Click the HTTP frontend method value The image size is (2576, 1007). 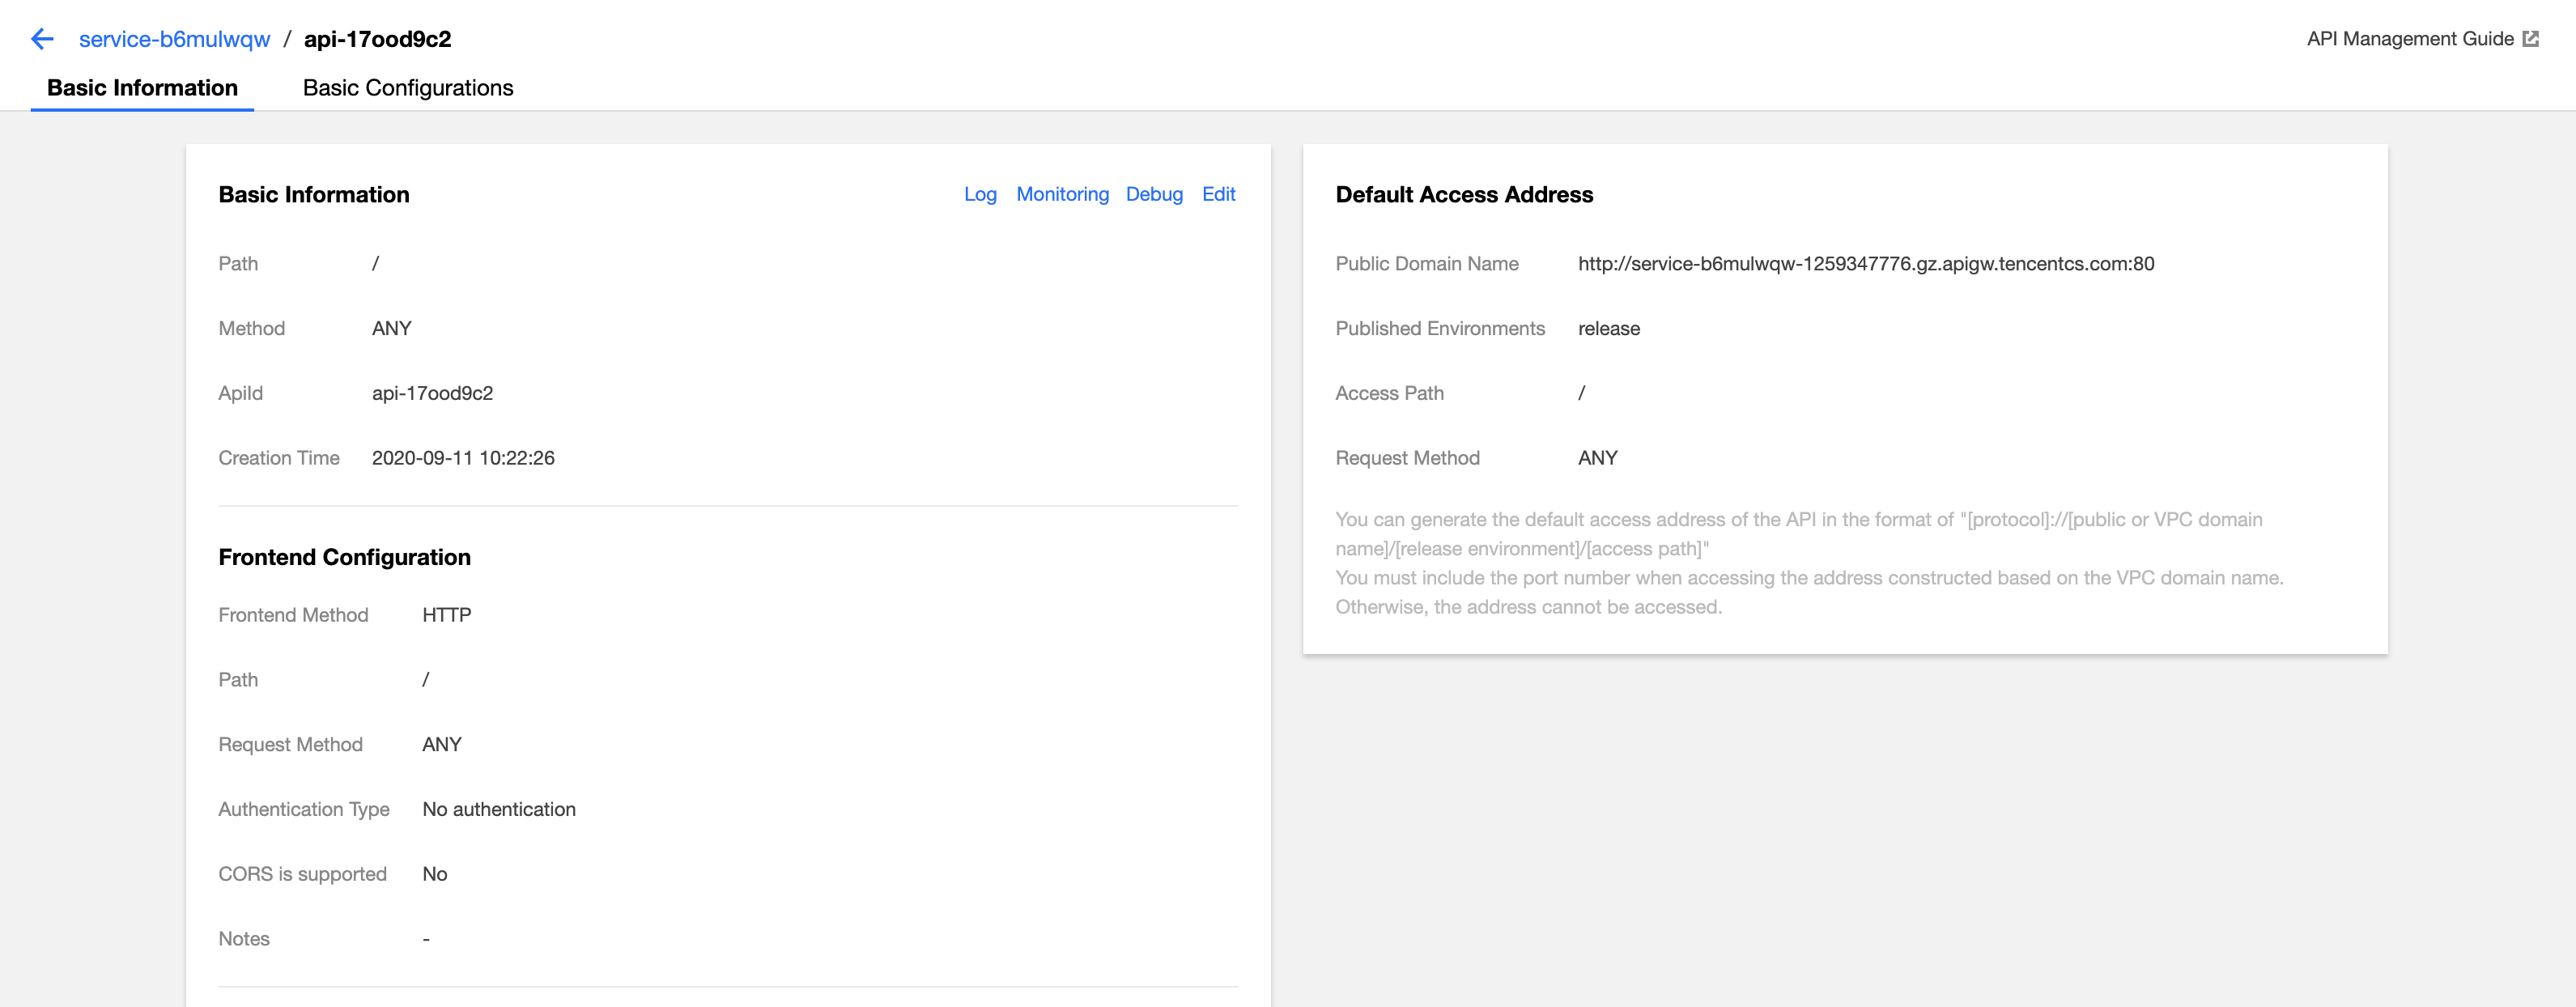click(x=446, y=615)
